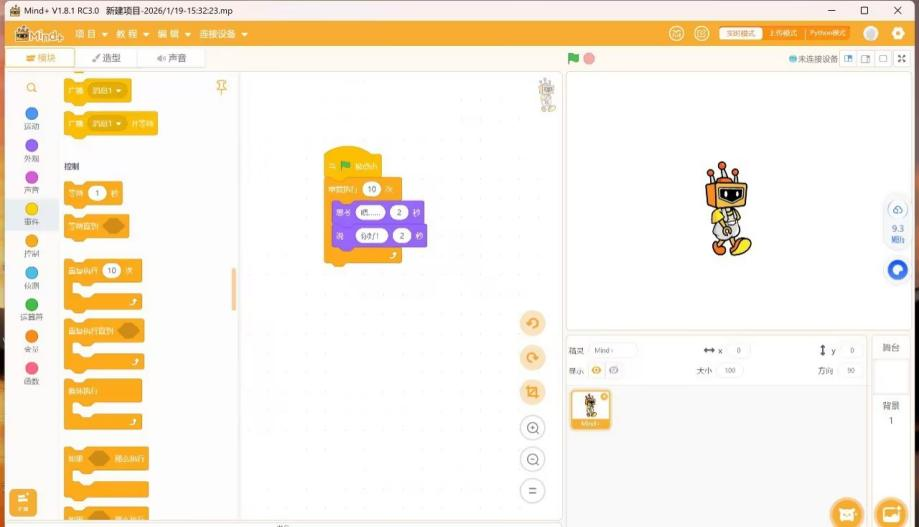Select the purple 外观 category circle
Viewport: 919px width, 527px height.
click(x=32, y=146)
